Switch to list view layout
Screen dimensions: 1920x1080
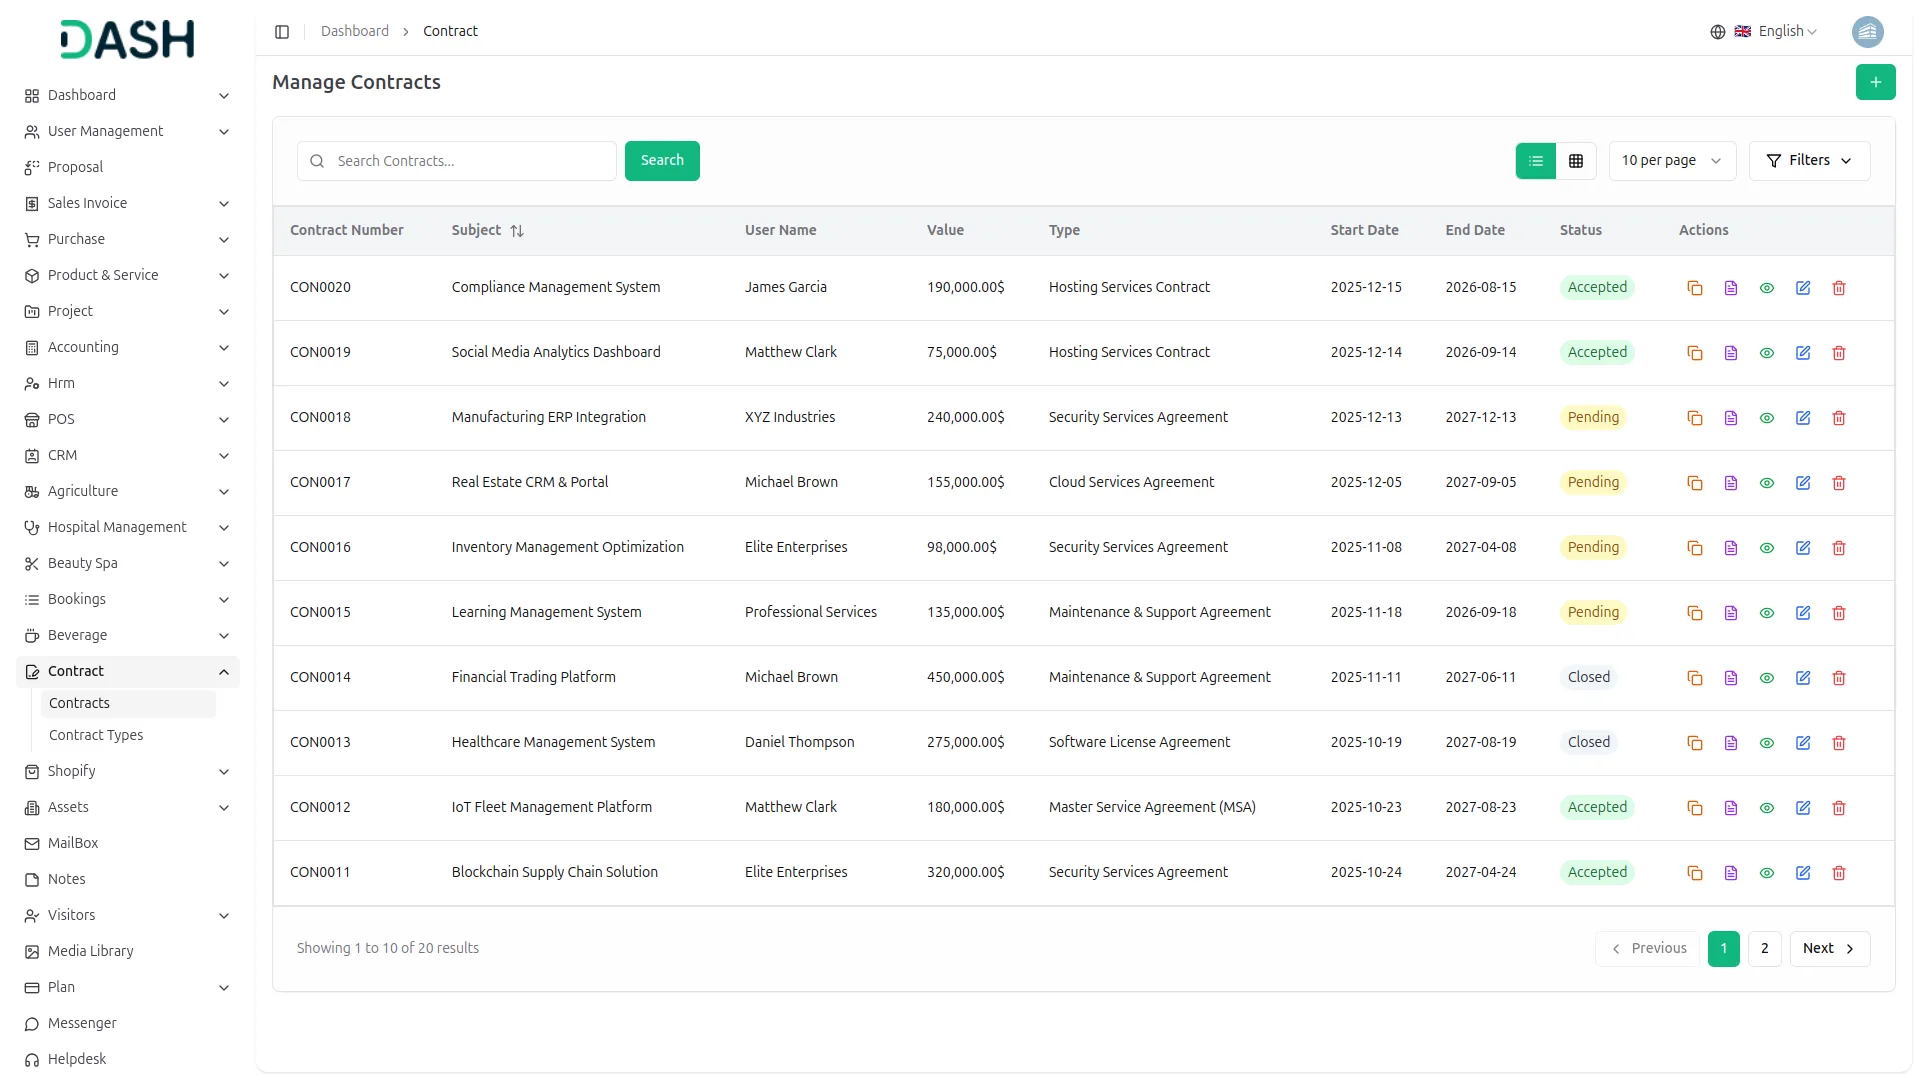tap(1535, 161)
